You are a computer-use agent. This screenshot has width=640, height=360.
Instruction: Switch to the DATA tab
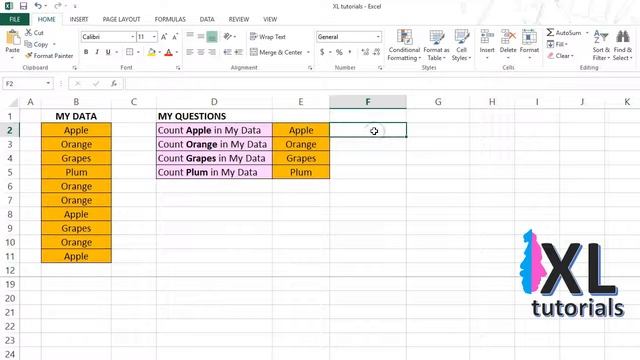pyautogui.click(x=207, y=19)
